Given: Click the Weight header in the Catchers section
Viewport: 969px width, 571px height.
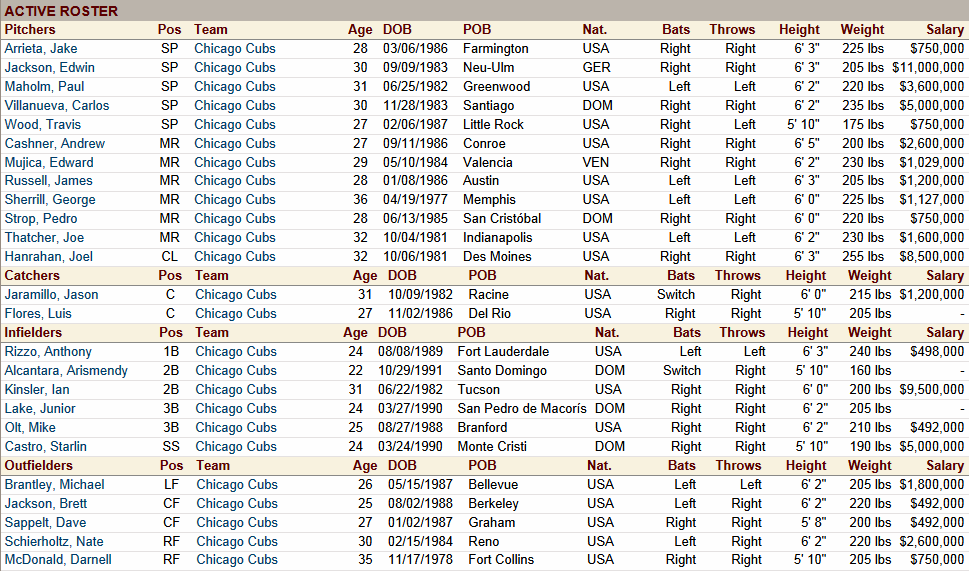Looking at the screenshot, I should (869, 275).
